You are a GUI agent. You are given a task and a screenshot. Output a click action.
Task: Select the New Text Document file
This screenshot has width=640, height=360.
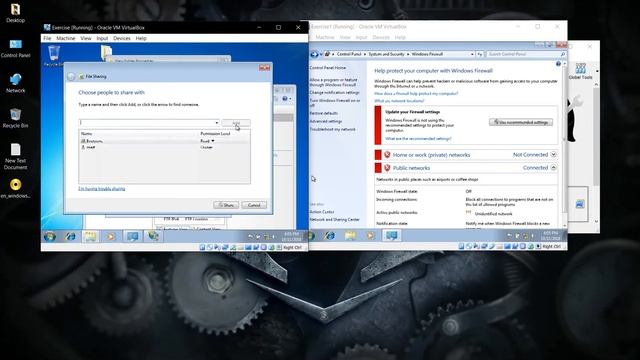(x=16, y=156)
